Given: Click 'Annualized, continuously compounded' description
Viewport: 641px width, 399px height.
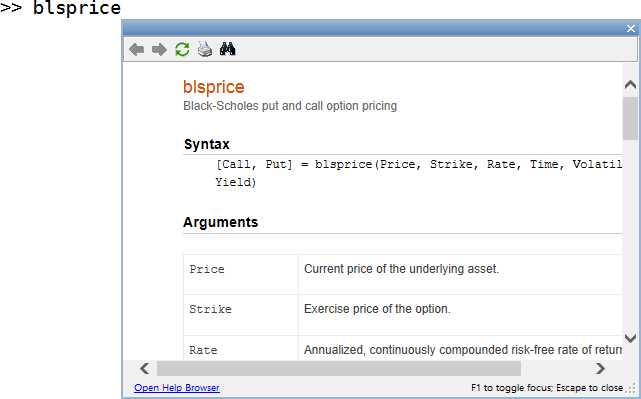Looking at the screenshot, I should point(463,350).
